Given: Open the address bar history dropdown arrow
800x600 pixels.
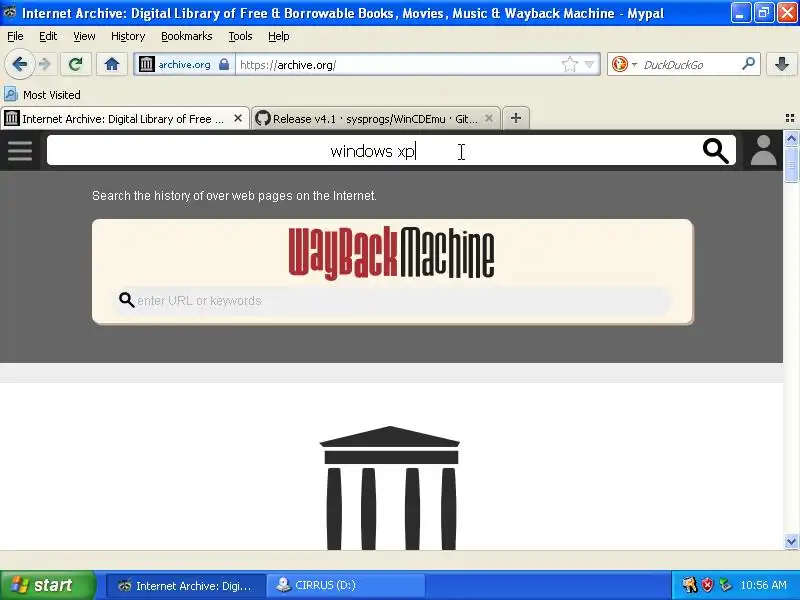Looking at the screenshot, I should pyautogui.click(x=589, y=64).
